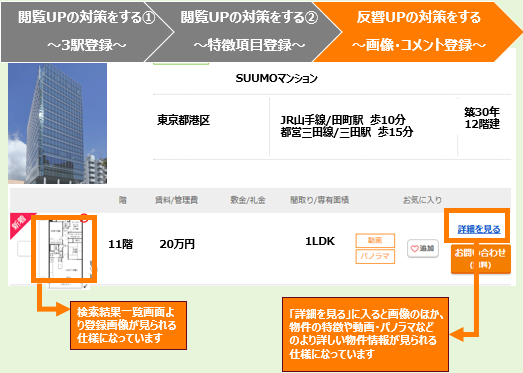Image resolution: width=523 pixels, height=373 pixels.
Task: Click the SUUMOマンション property name
Action: (x=277, y=78)
